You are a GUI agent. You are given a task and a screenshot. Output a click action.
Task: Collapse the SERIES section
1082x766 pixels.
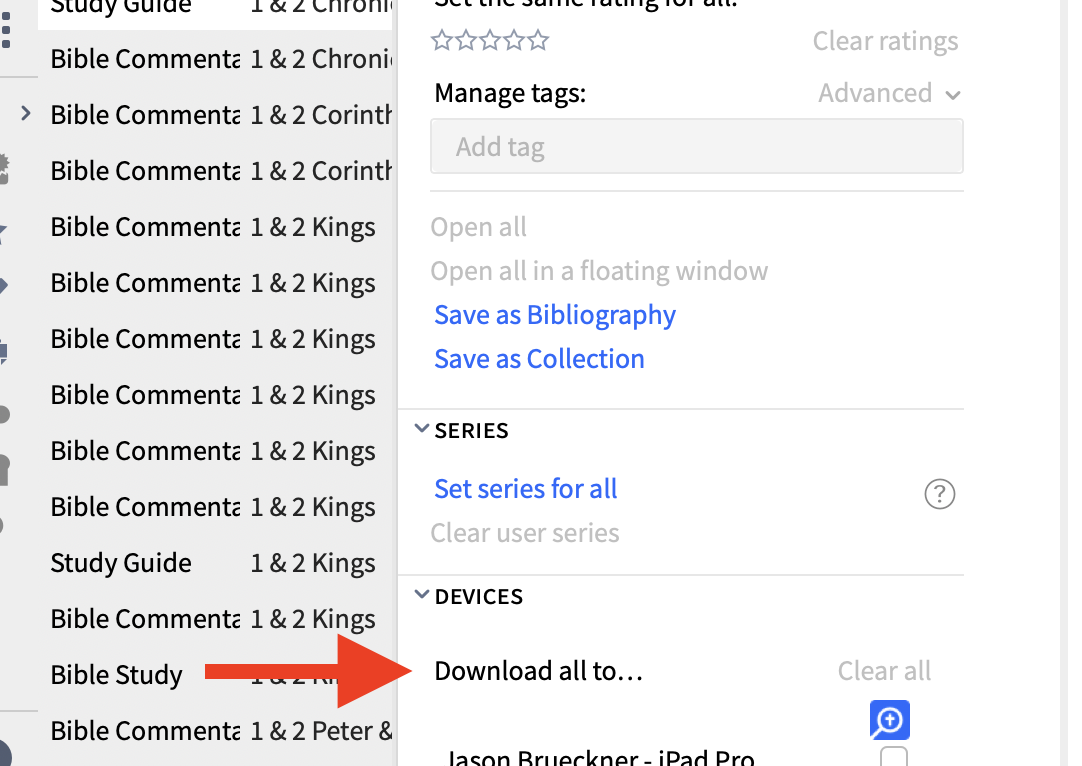coord(421,428)
